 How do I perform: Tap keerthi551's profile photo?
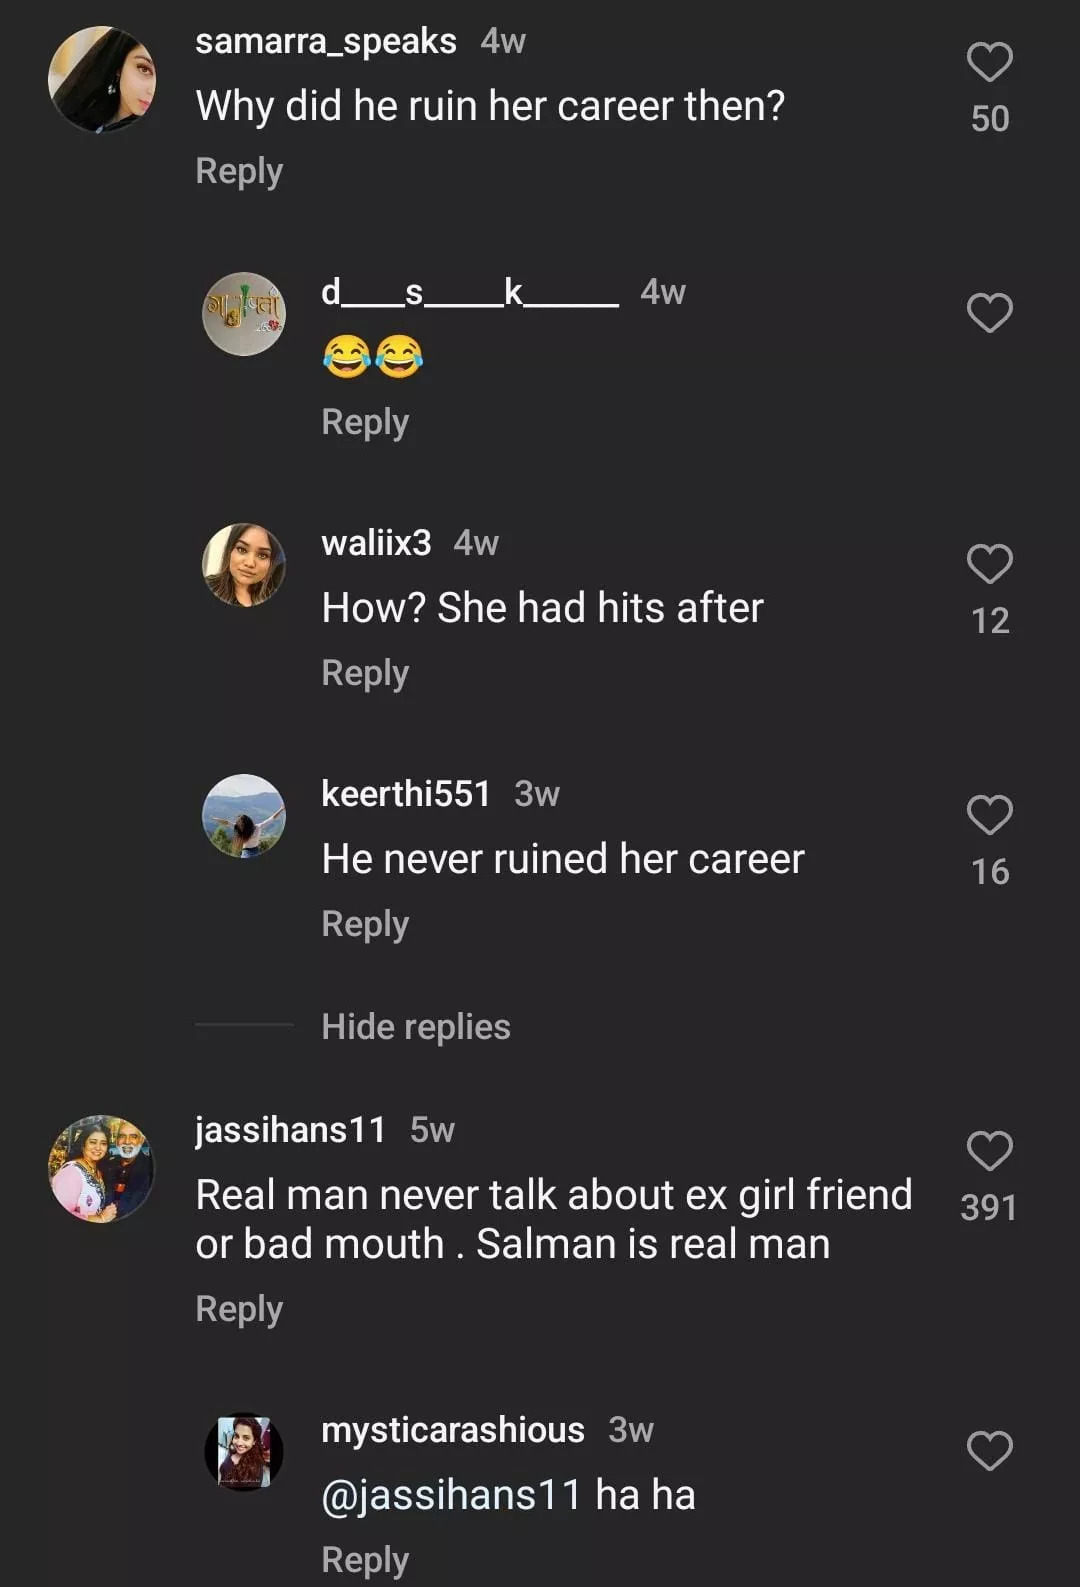[244, 816]
